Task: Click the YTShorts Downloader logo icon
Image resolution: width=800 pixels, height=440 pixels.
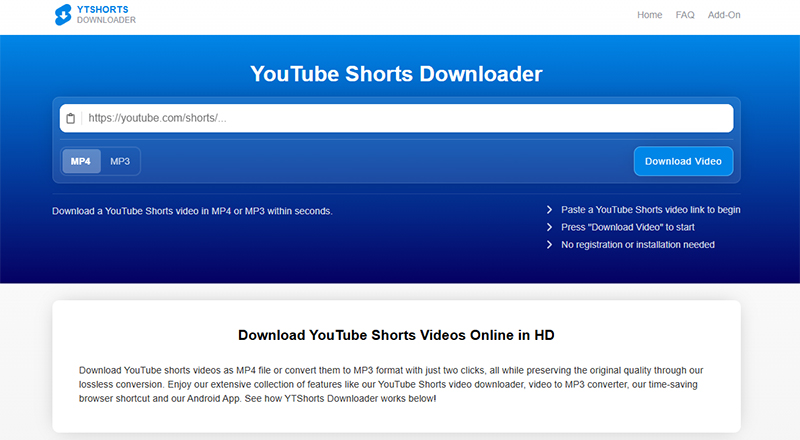Action: [x=63, y=15]
